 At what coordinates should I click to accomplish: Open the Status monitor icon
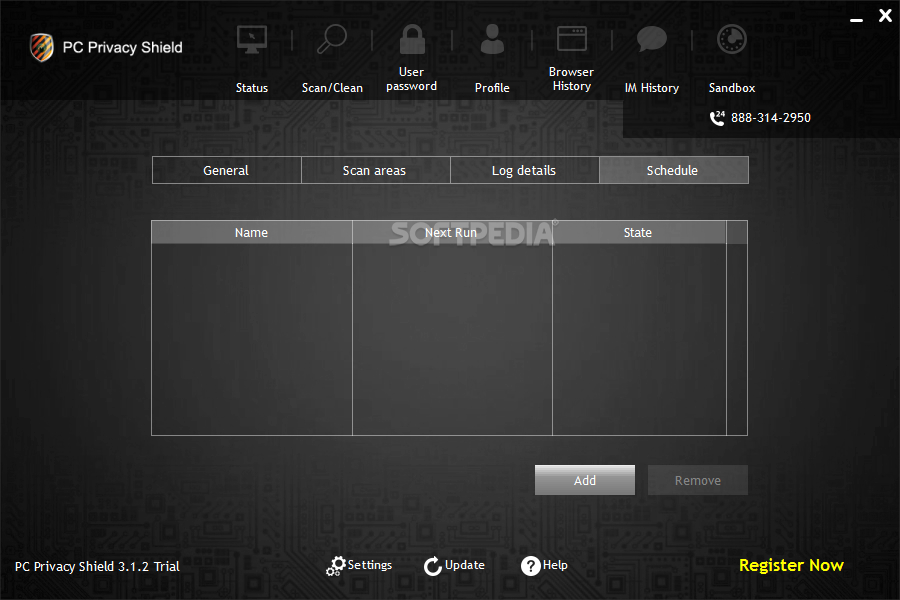pyautogui.click(x=251, y=40)
